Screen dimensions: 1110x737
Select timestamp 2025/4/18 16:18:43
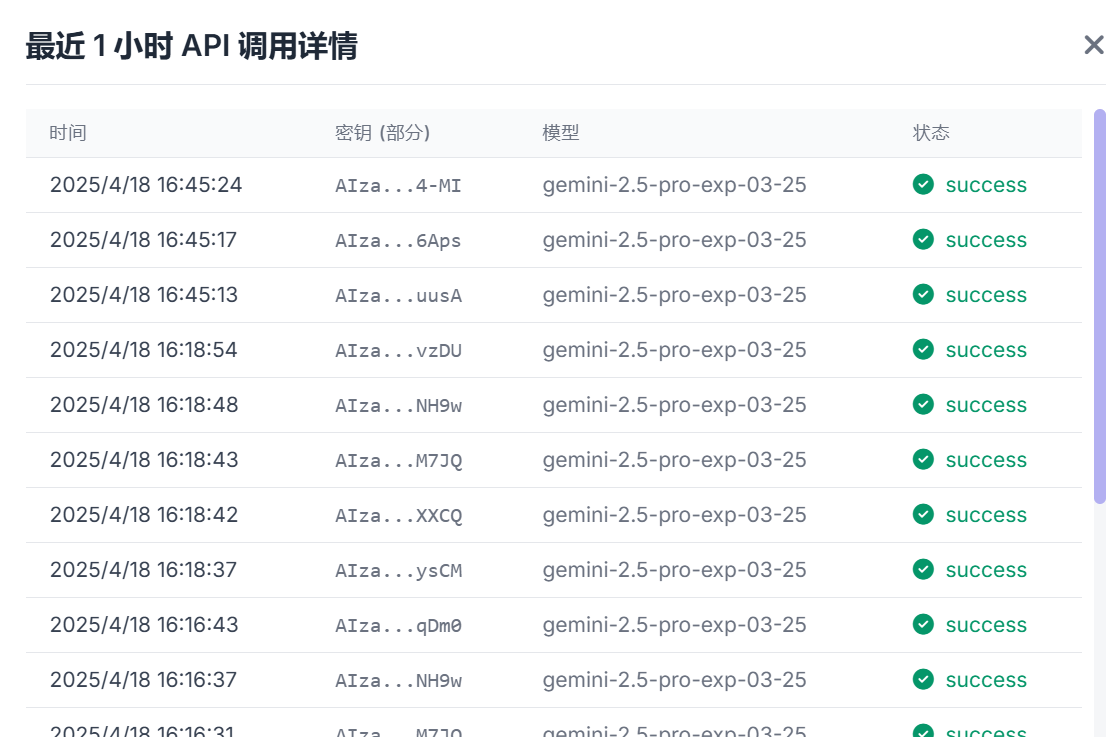tap(144, 459)
